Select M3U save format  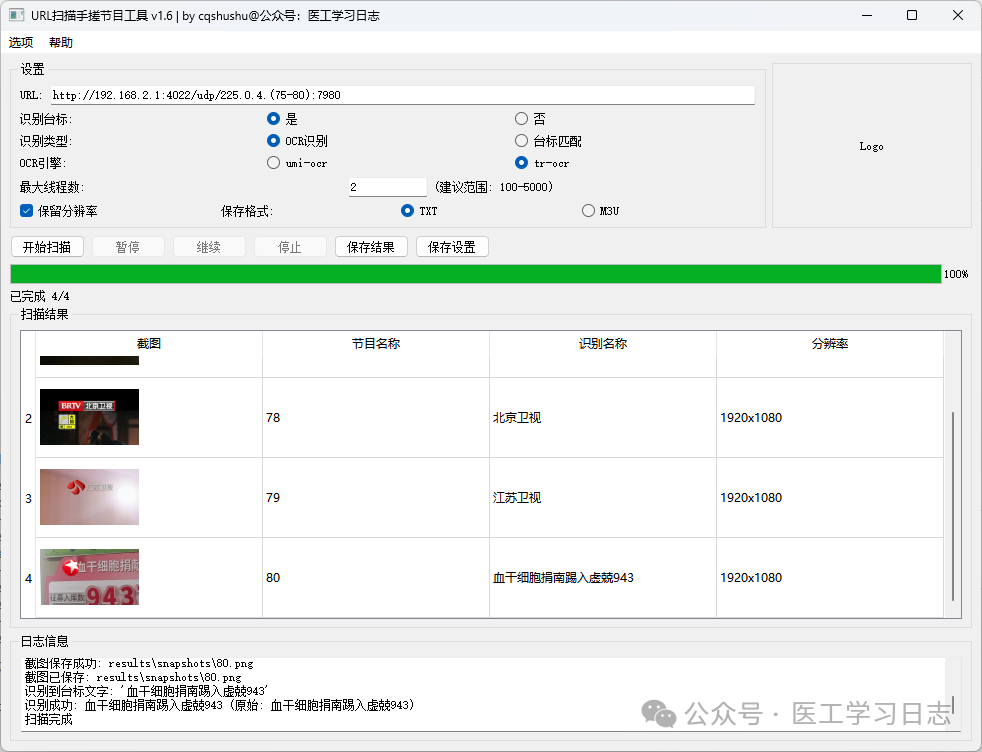pos(588,211)
